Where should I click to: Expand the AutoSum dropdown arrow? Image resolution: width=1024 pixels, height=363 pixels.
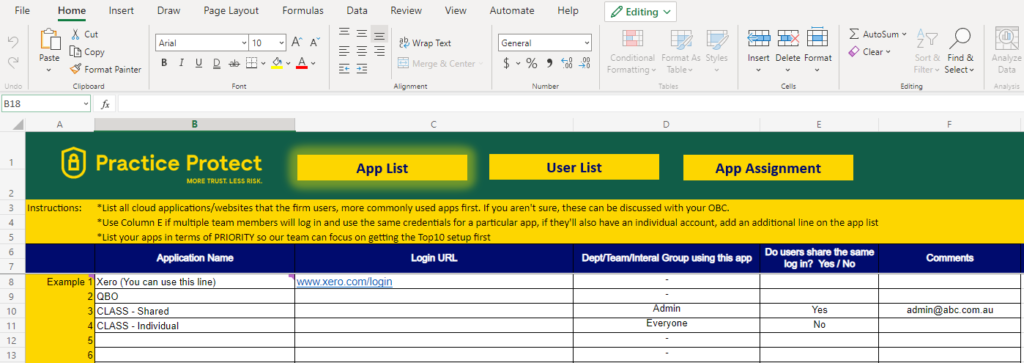point(904,34)
